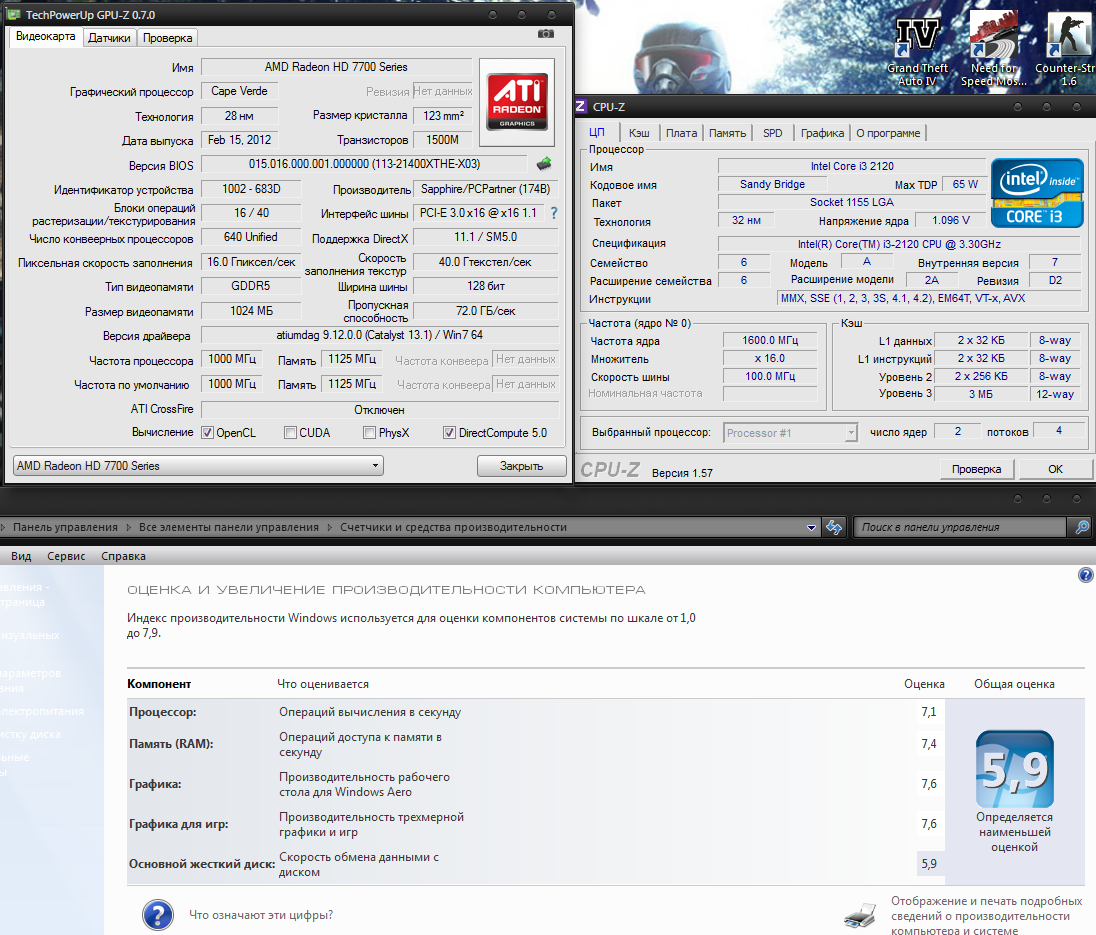Viewport: 1096px width, 935px height.
Task: Expand breadcrumb arrow after 'Панель управления'
Action: pyautogui.click(x=129, y=528)
